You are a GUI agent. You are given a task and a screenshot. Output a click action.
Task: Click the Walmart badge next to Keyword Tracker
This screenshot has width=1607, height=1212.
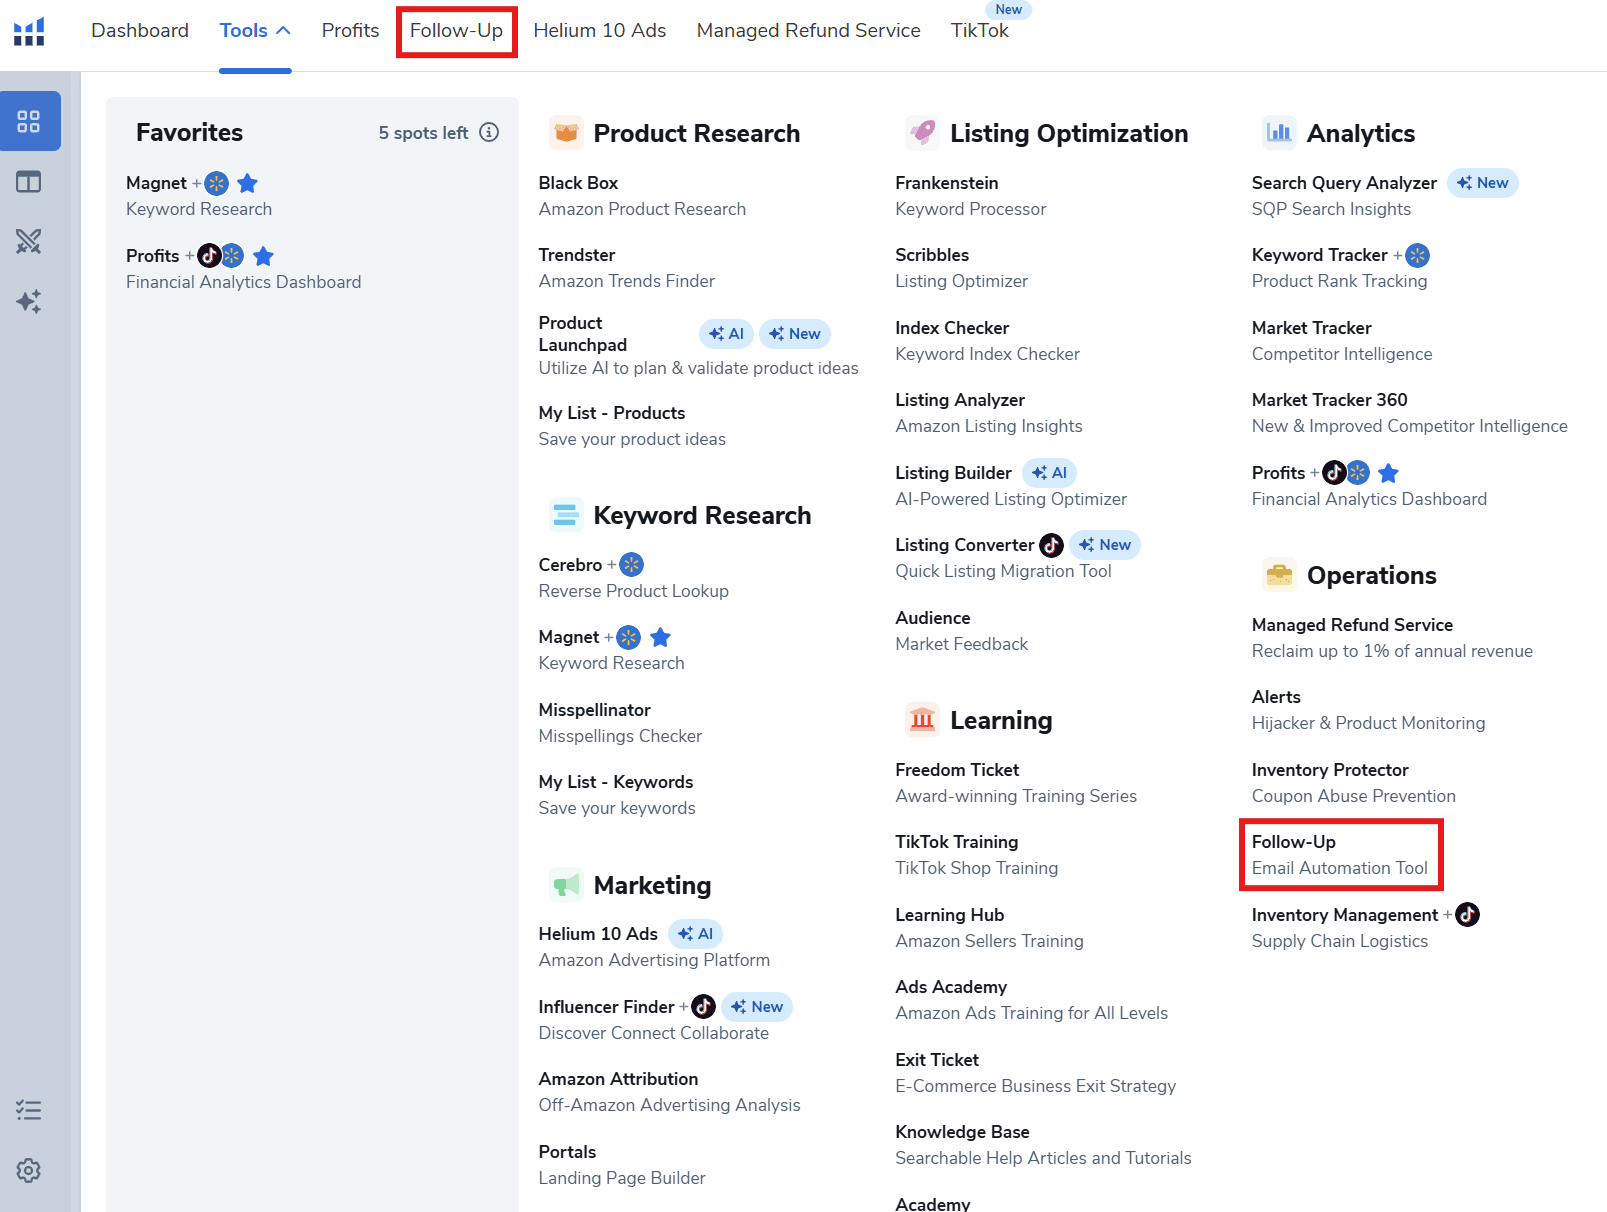pos(1417,255)
